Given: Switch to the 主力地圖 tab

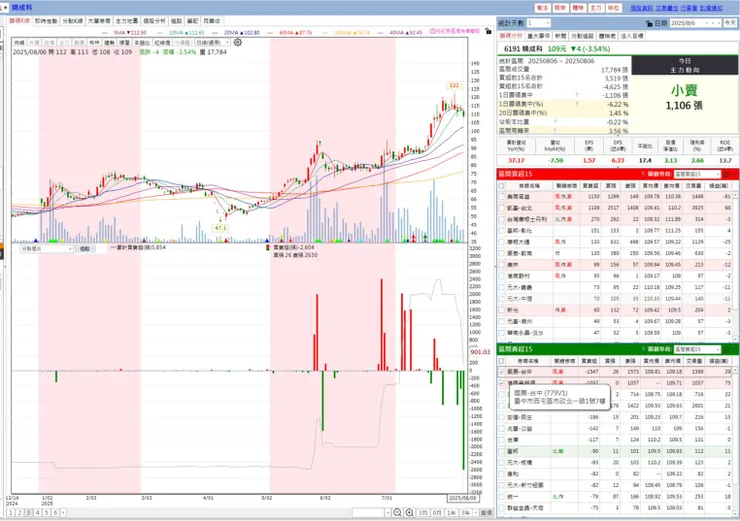Looking at the screenshot, I should coord(127,21).
